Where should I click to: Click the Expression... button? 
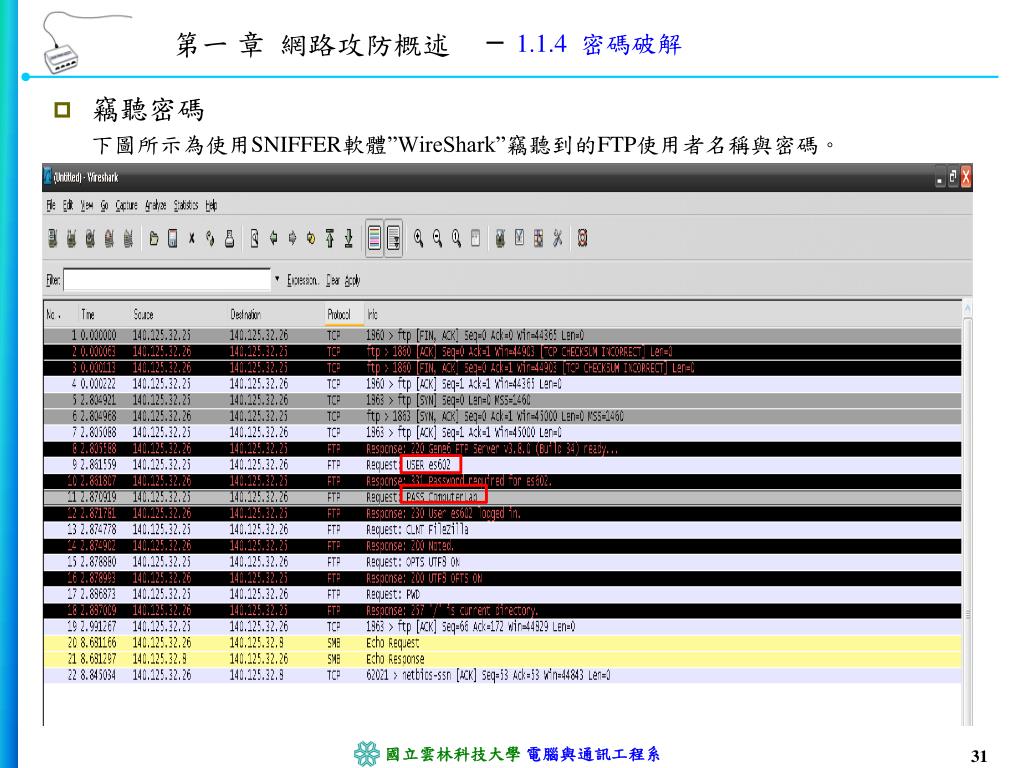click(303, 280)
